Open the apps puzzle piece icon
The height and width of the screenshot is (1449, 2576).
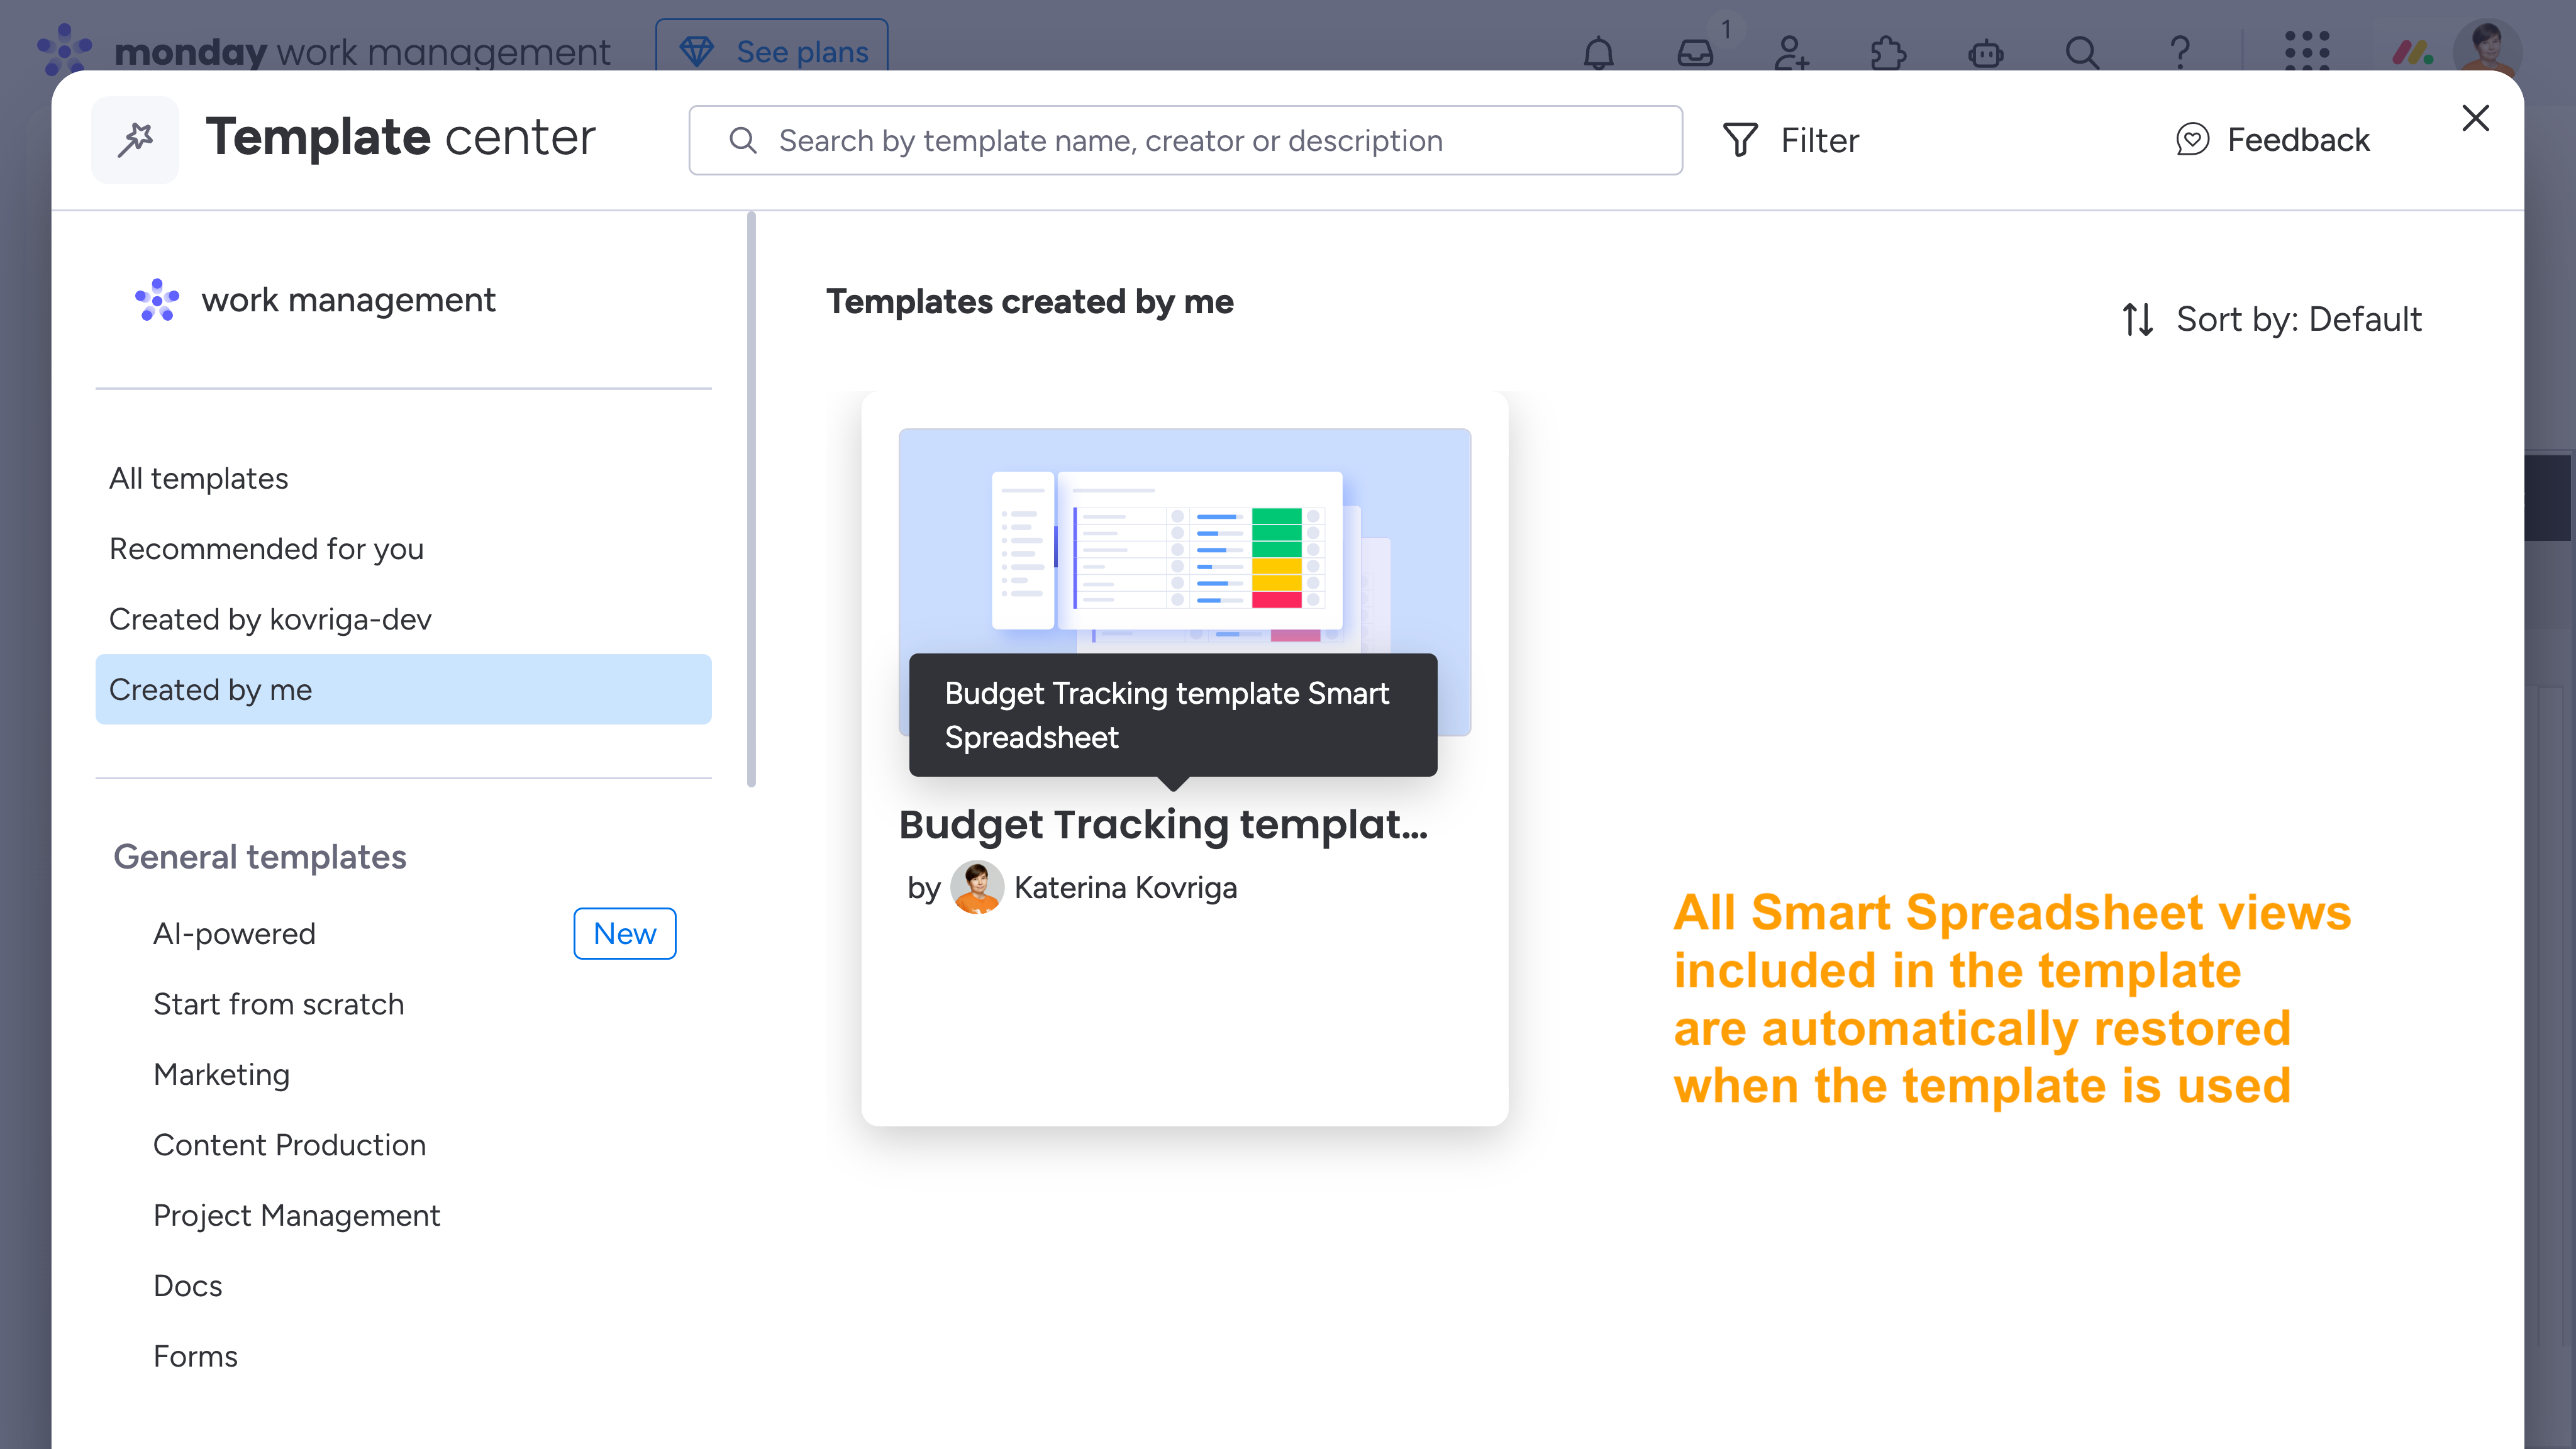(x=1888, y=52)
